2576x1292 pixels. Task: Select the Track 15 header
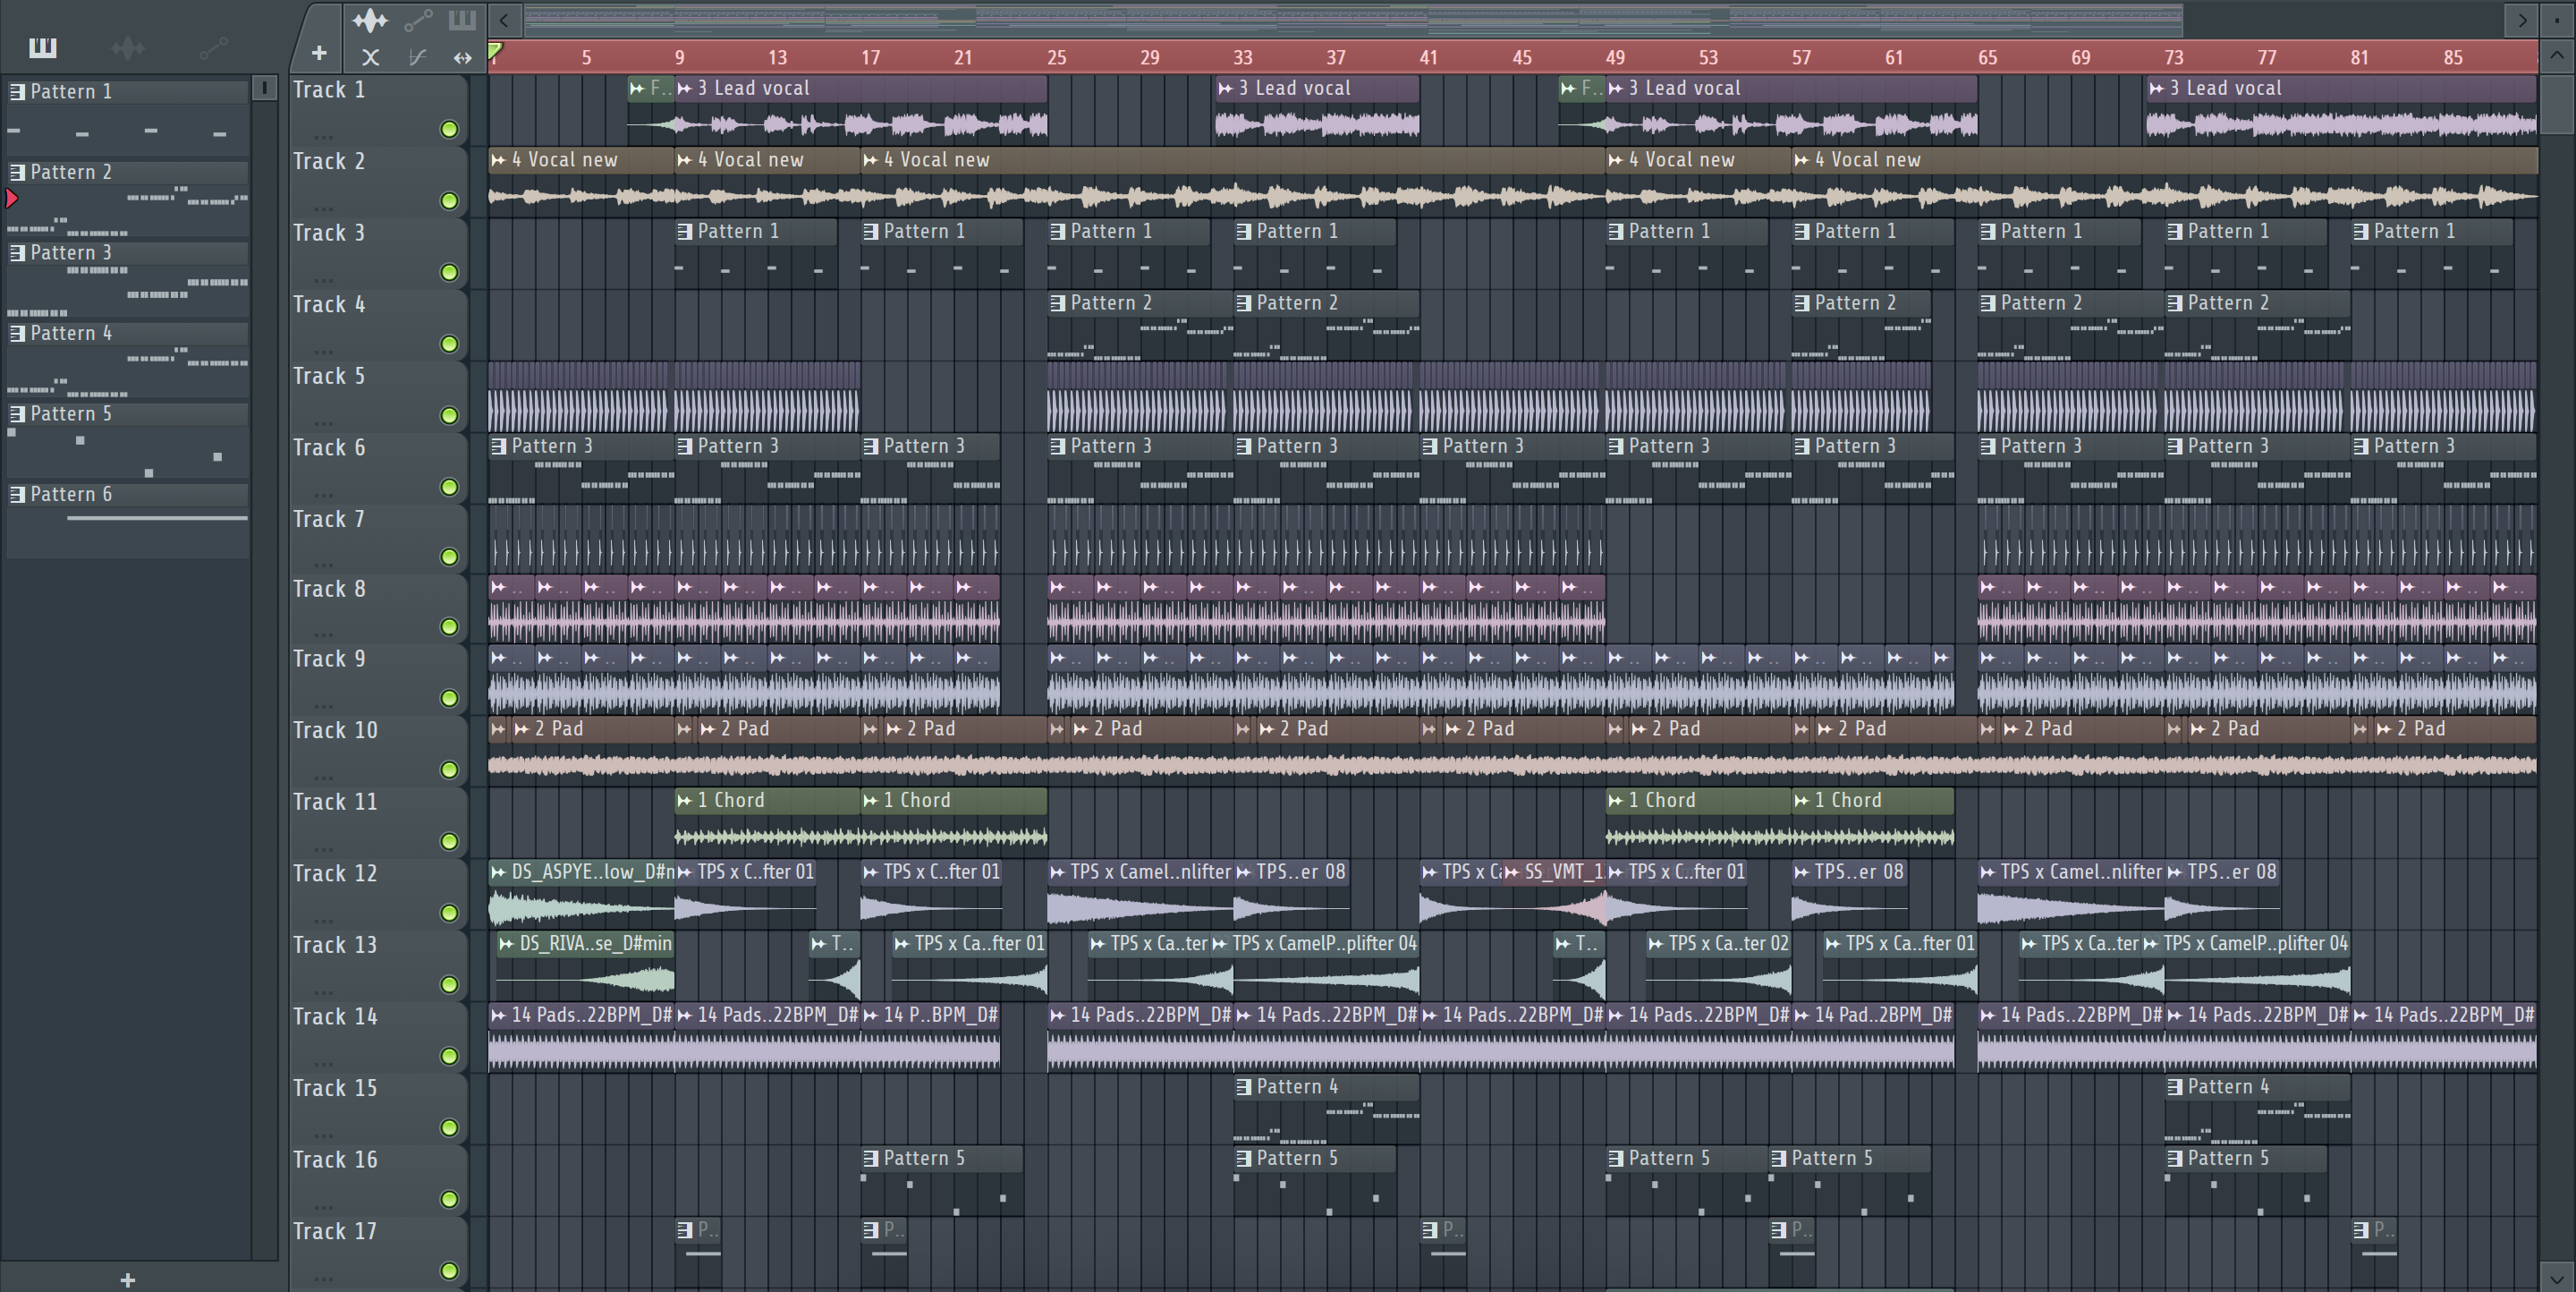378,1109
